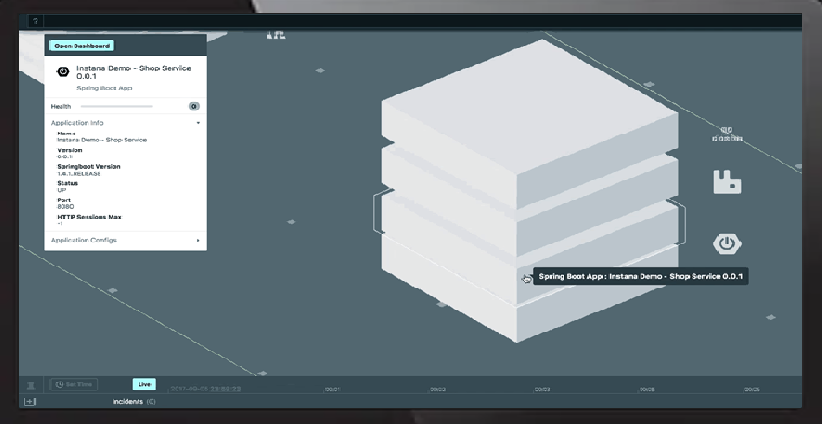Click the icon left of Set Time
Screen dimensions: 822x424
[31, 384]
